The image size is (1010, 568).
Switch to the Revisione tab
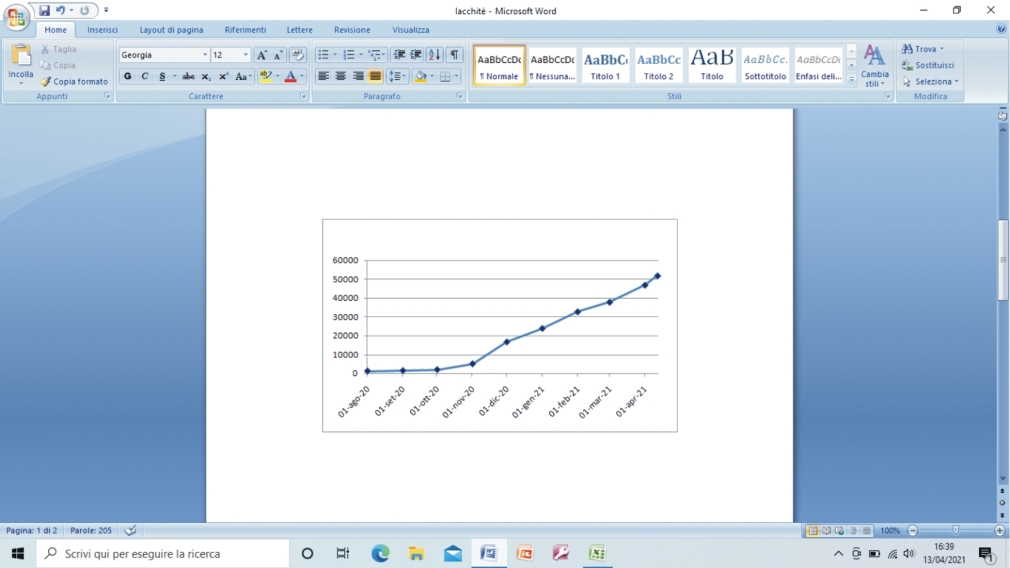pos(352,30)
